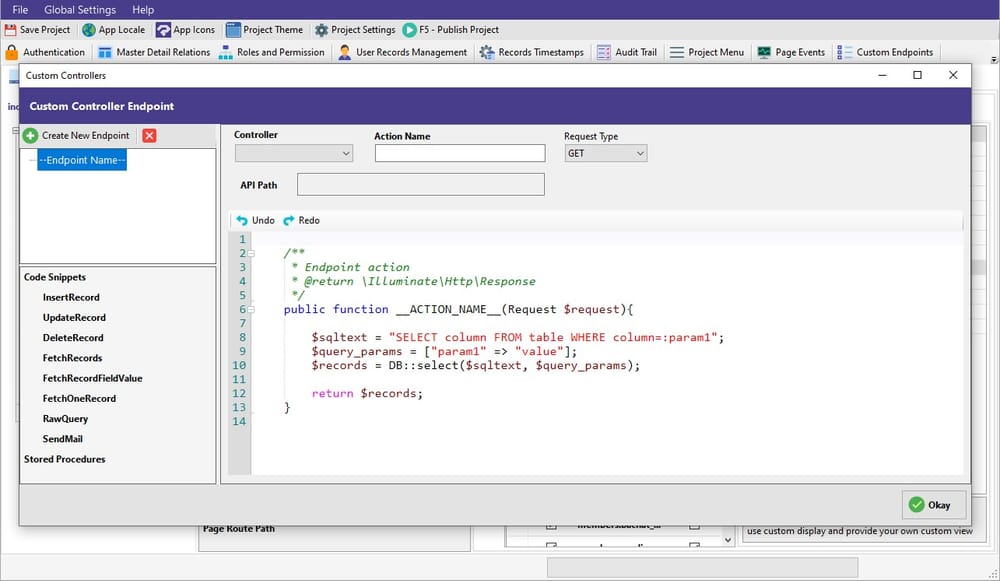Click Undo in the code editor
1000x581 pixels.
tap(255, 220)
